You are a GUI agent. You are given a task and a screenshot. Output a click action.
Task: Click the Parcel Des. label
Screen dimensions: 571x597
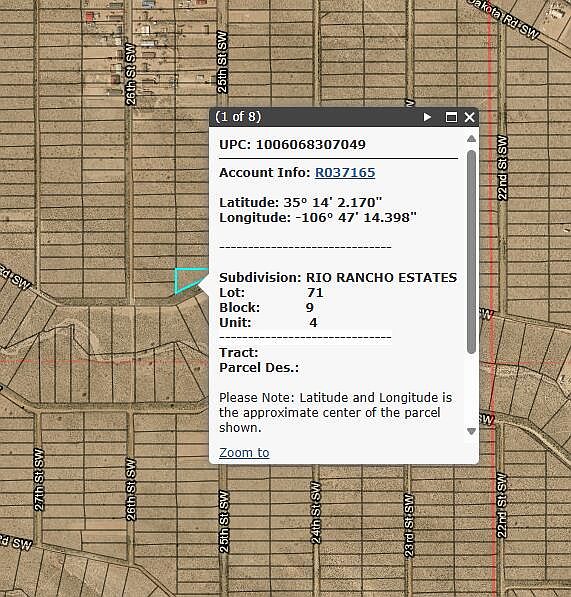pos(259,367)
